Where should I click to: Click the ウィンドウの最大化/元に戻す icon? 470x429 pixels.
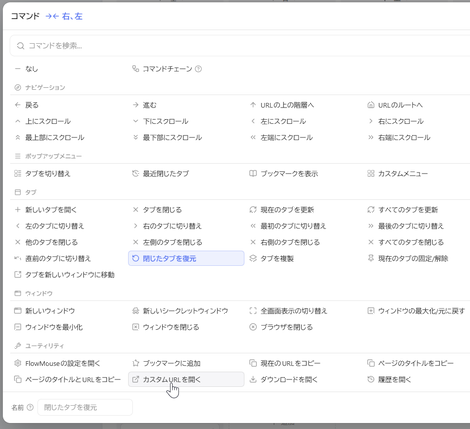coord(371,311)
